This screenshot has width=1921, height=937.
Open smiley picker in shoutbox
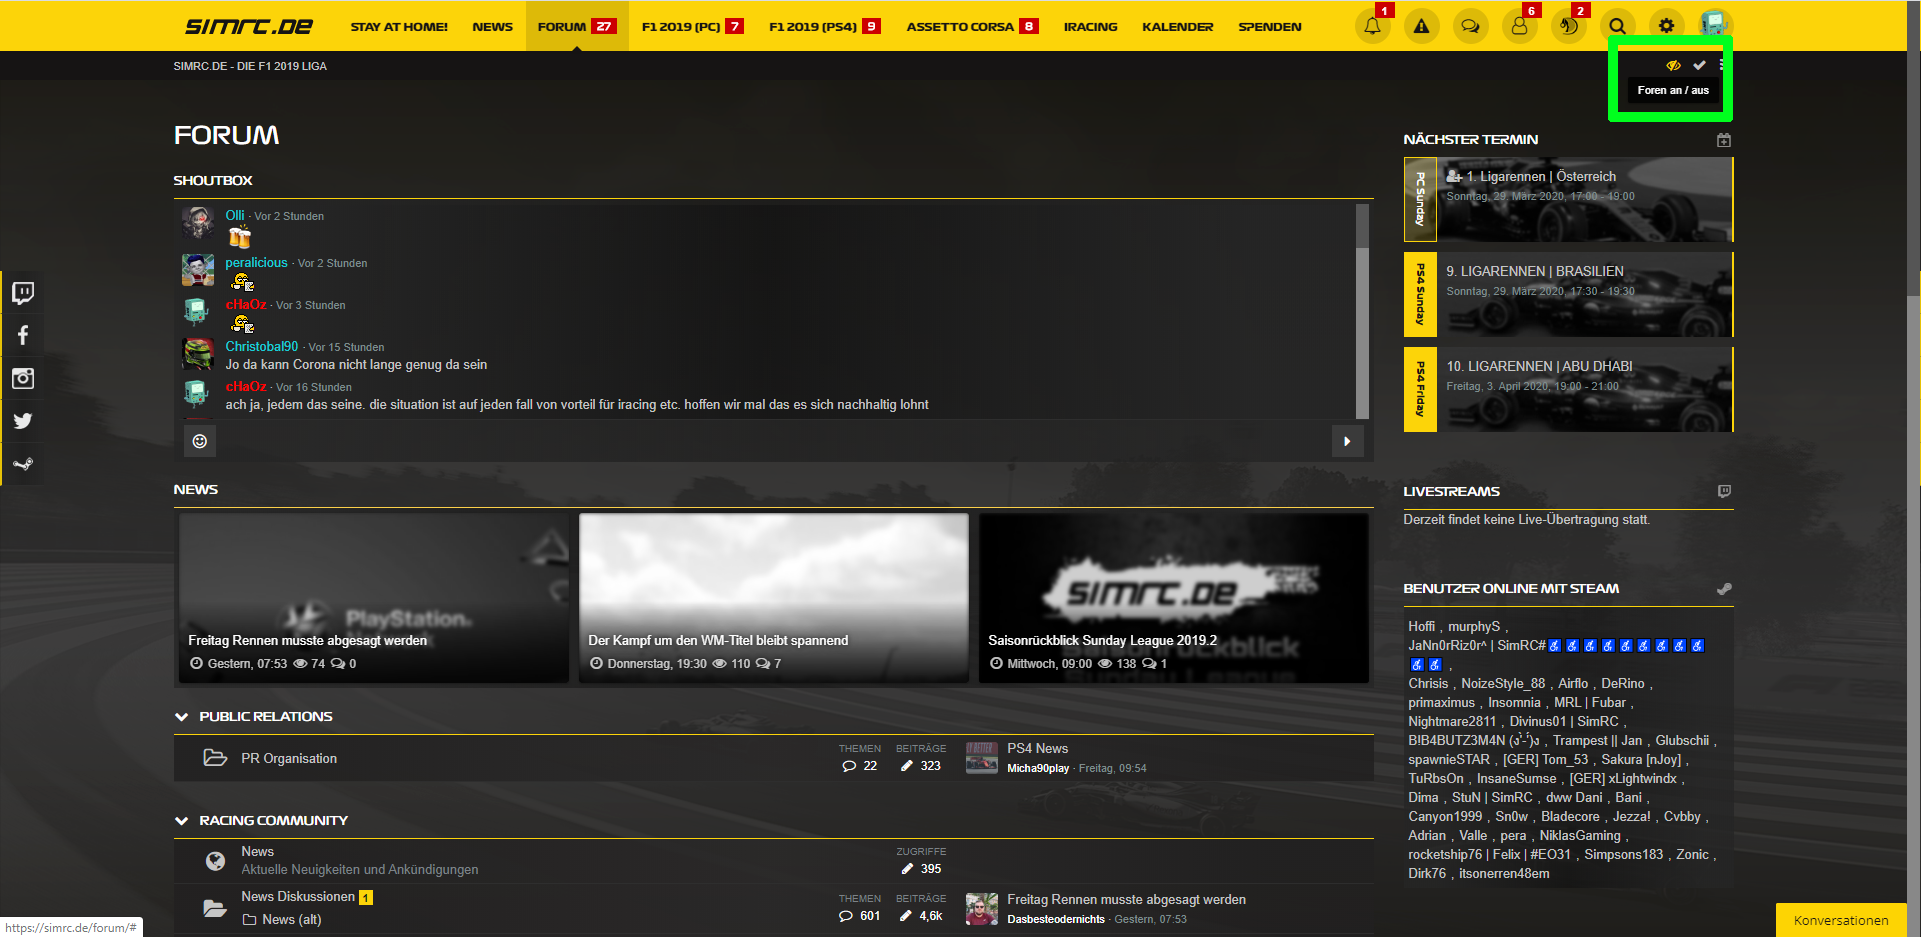click(200, 441)
